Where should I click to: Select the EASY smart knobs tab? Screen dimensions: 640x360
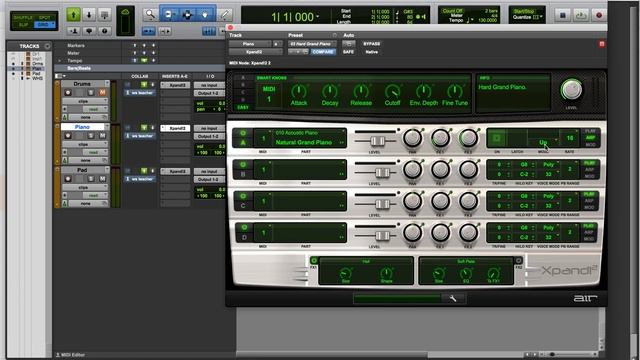(243, 107)
